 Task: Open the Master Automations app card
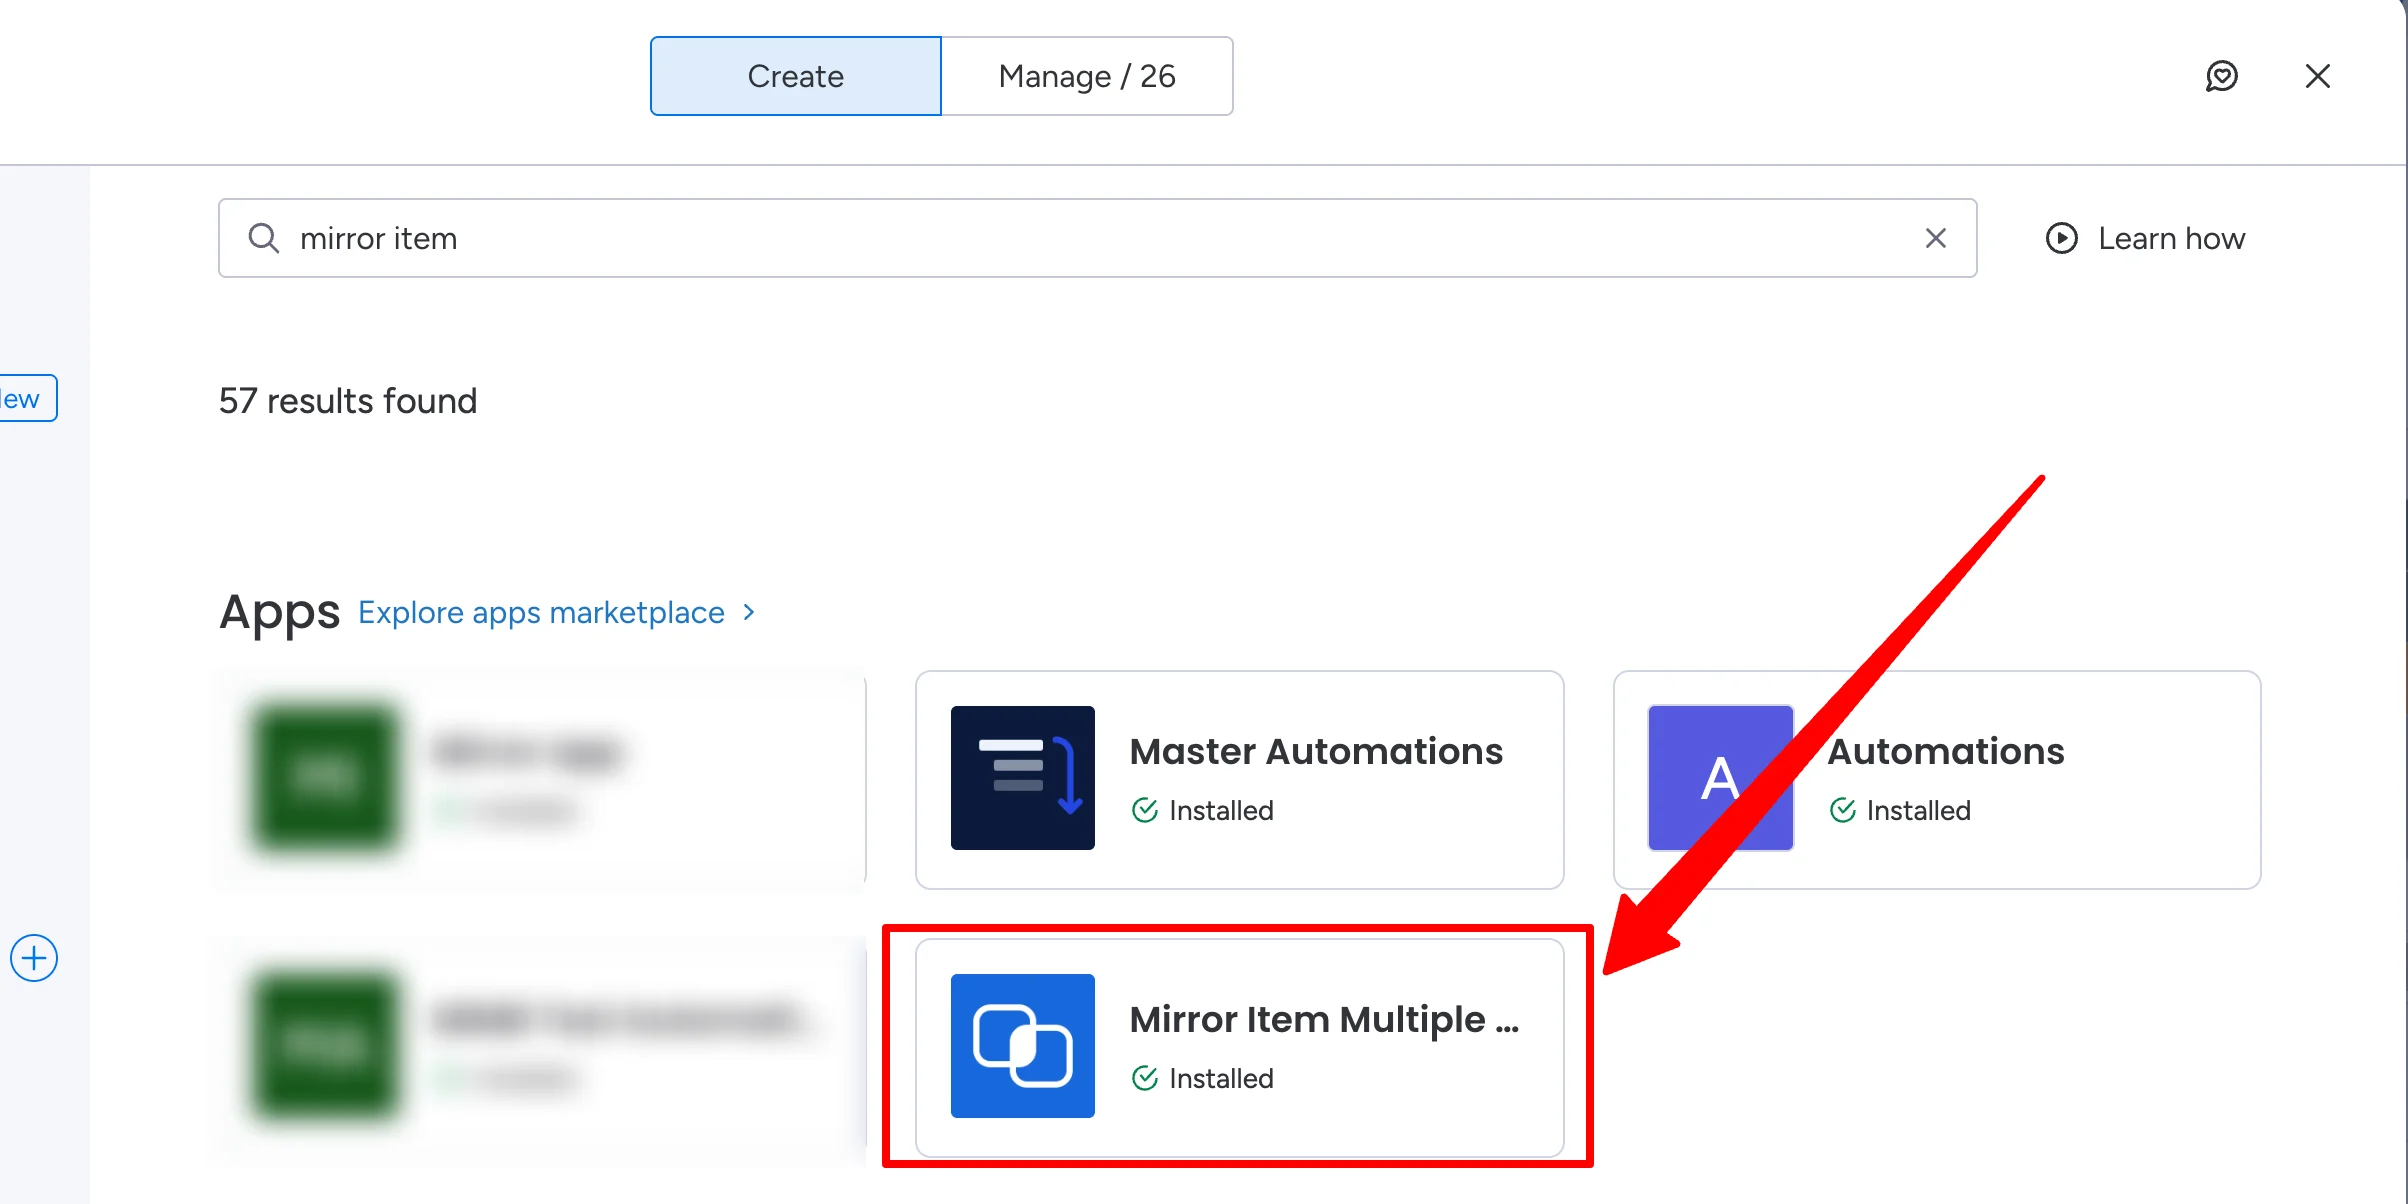click(x=1239, y=779)
